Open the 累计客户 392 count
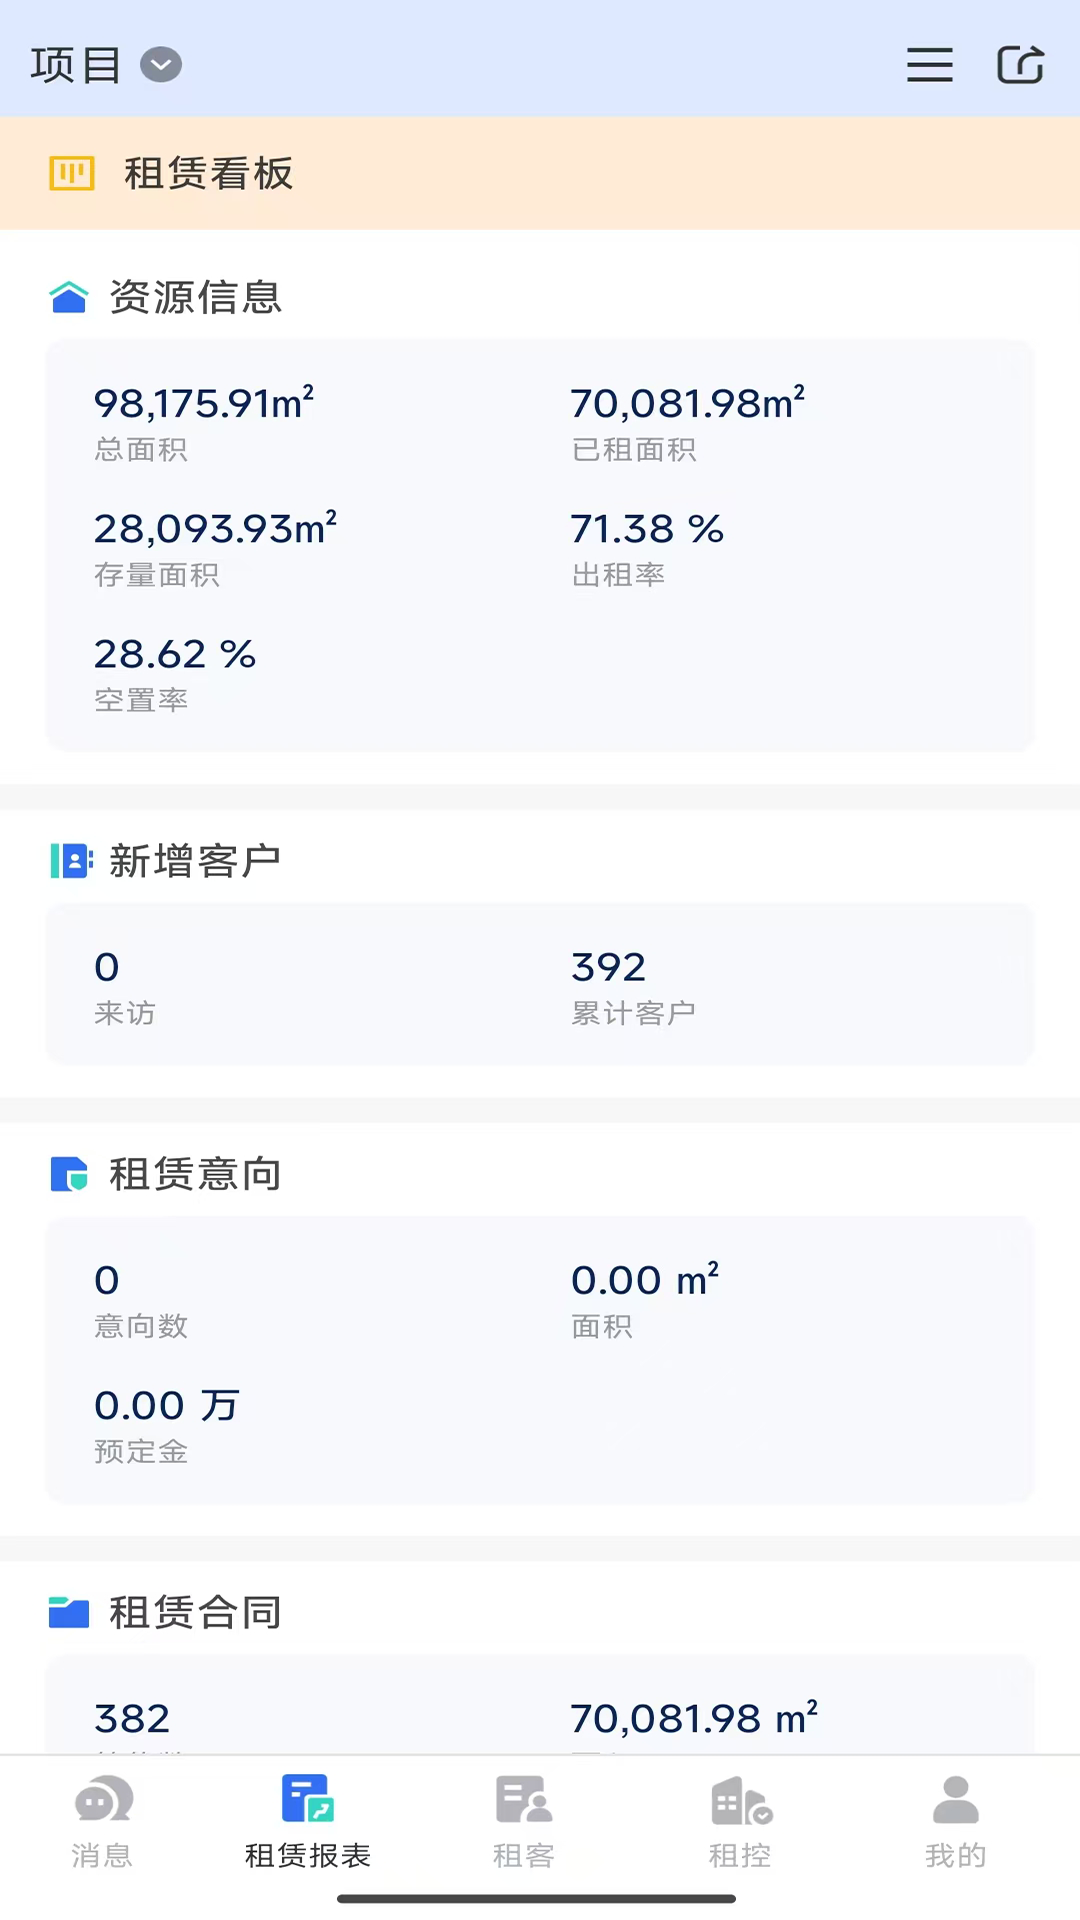Image resolution: width=1080 pixels, height=1920 pixels. (609, 968)
